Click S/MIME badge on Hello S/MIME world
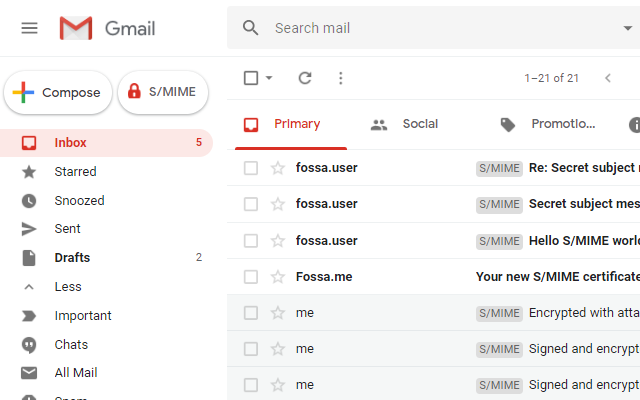 coord(499,241)
